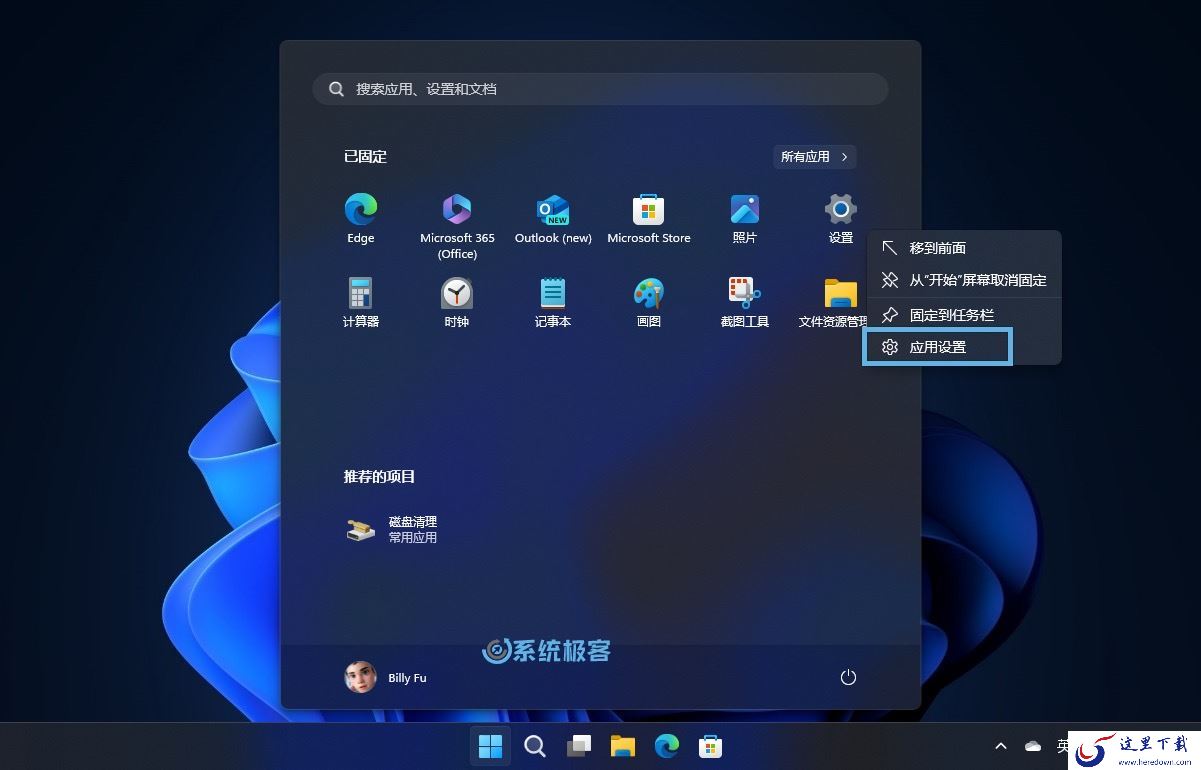
Task: Choose 移到前面 in context menu
Action: coord(963,248)
